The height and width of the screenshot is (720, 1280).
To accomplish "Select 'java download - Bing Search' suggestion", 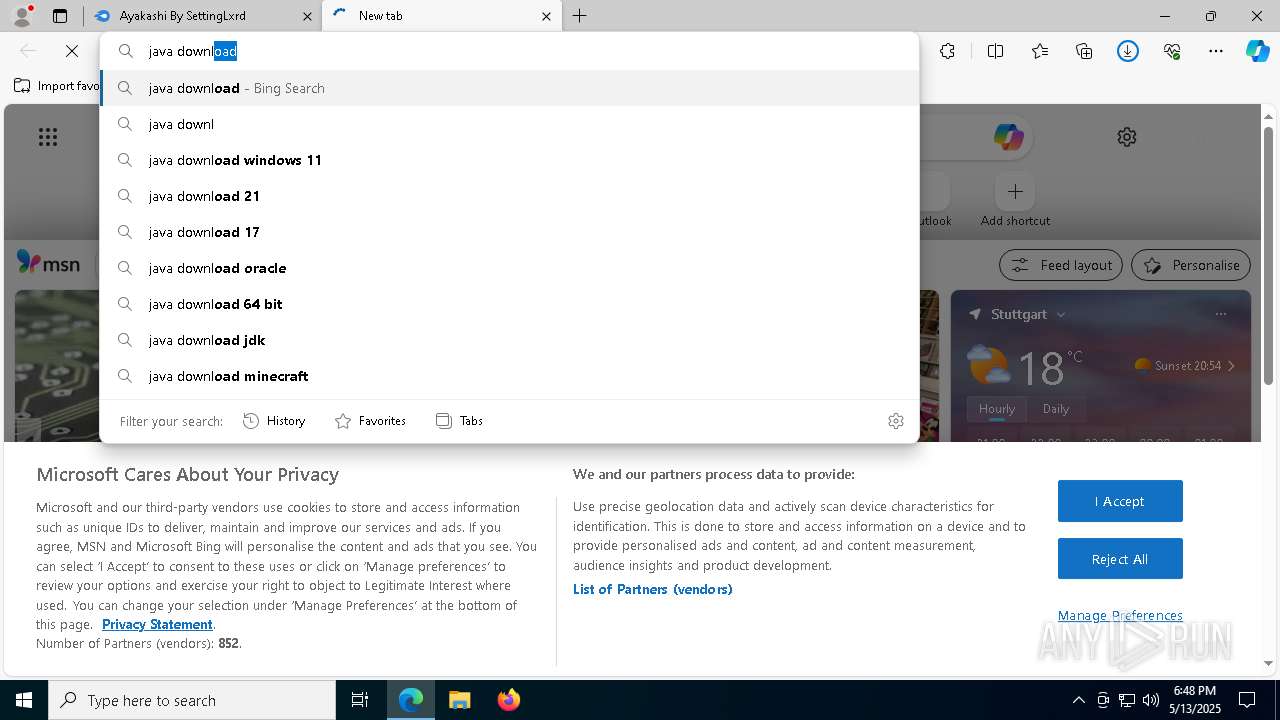I will (510, 88).
